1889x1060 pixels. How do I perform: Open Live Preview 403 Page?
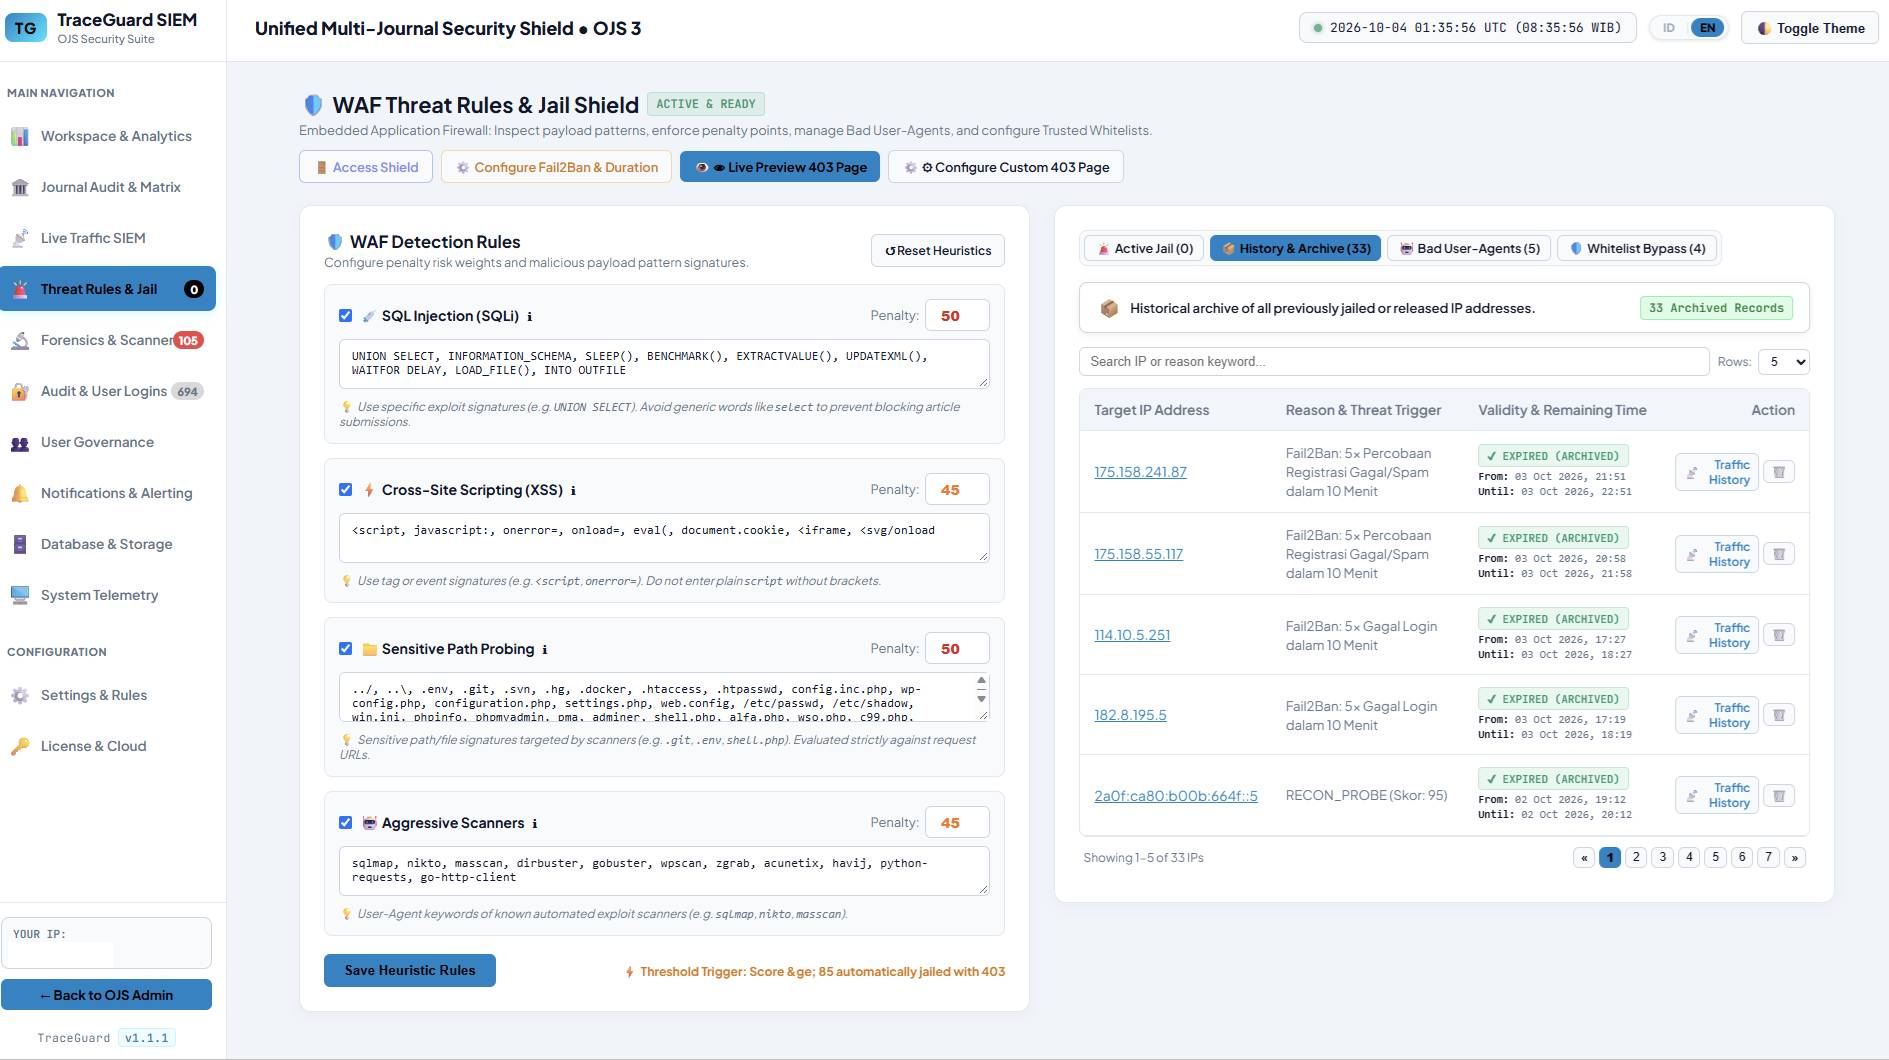[780, 167]
